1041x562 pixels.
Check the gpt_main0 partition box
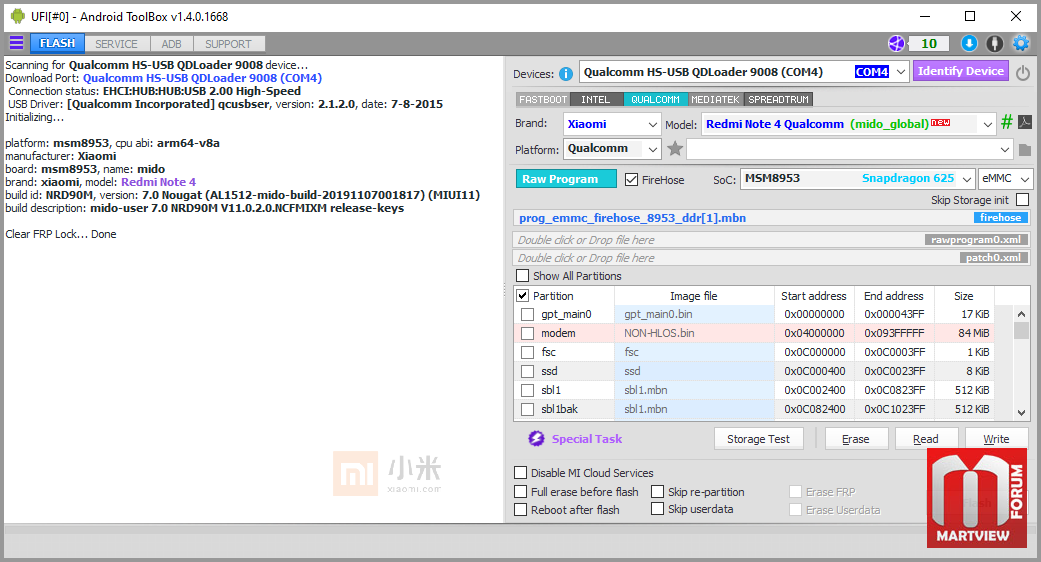click(527, 314)
